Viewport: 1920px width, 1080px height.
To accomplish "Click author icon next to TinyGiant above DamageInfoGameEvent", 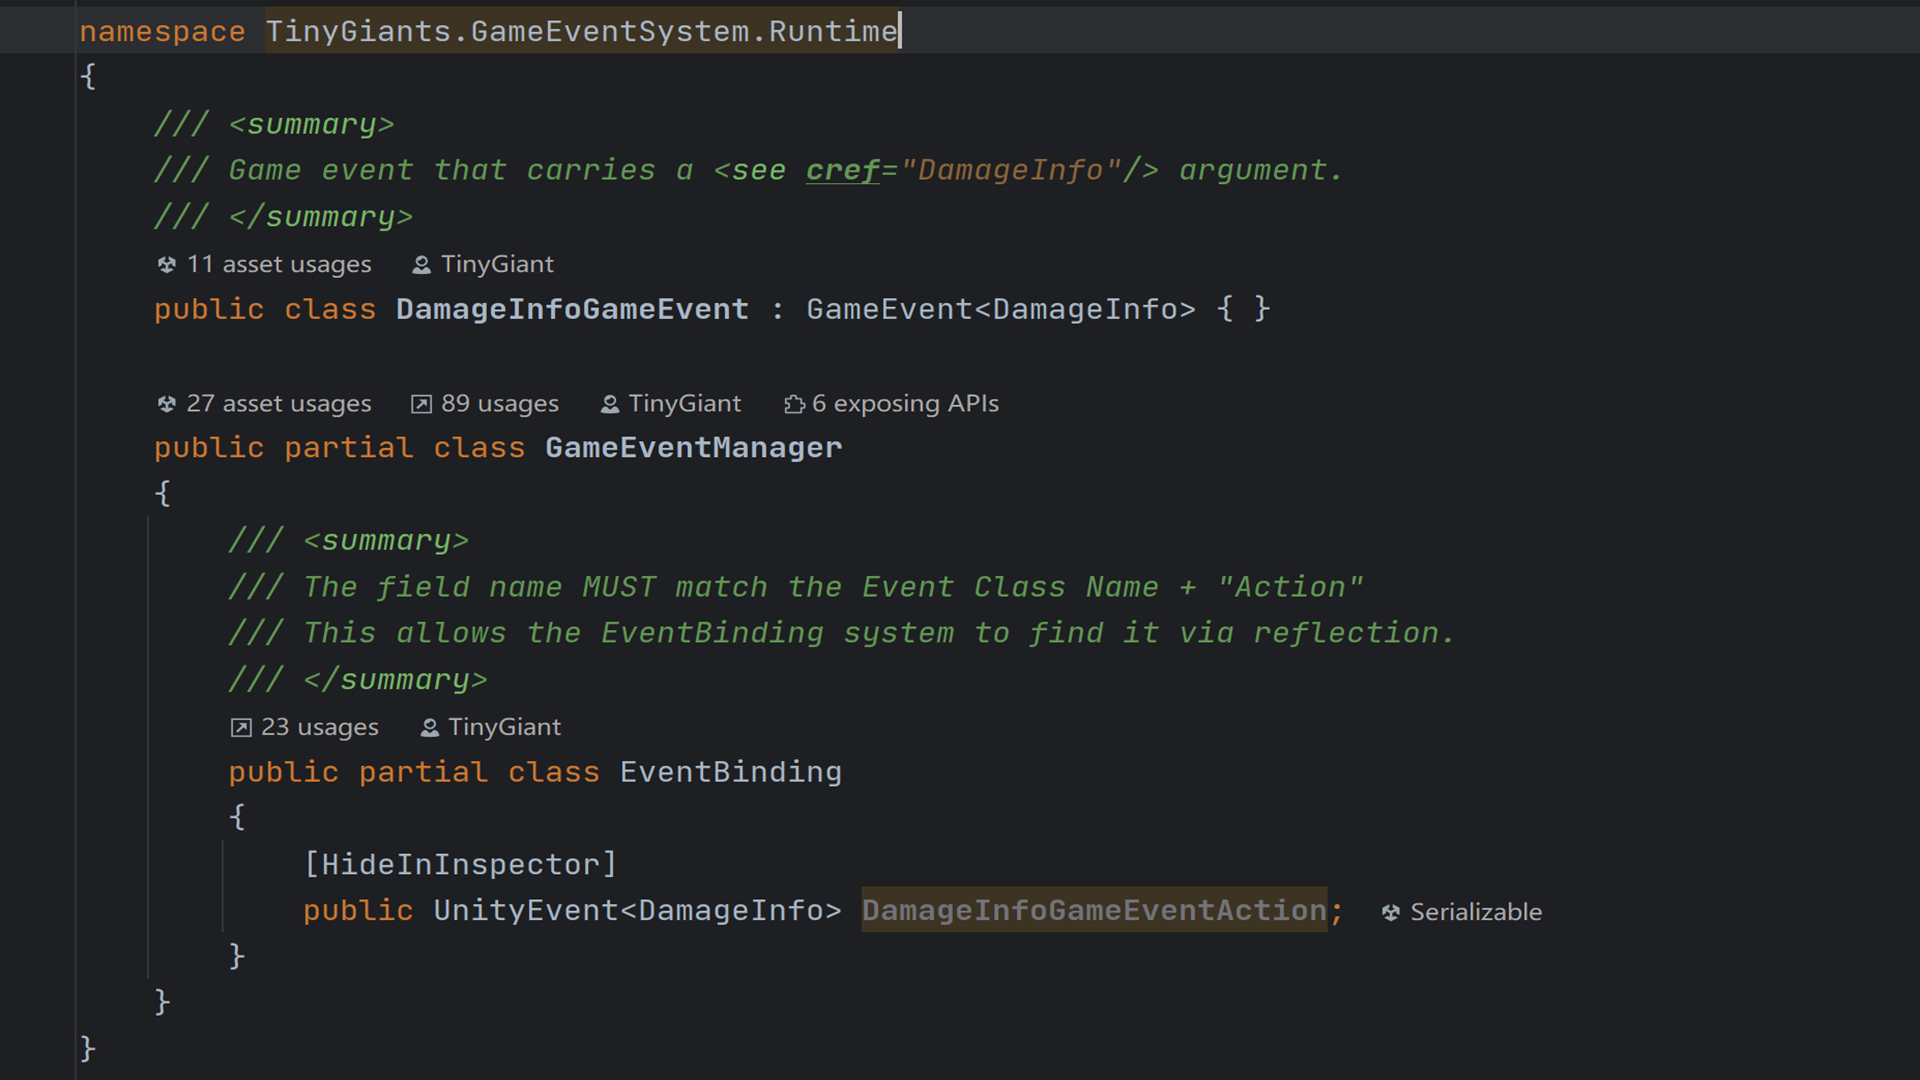I will 421,265.
